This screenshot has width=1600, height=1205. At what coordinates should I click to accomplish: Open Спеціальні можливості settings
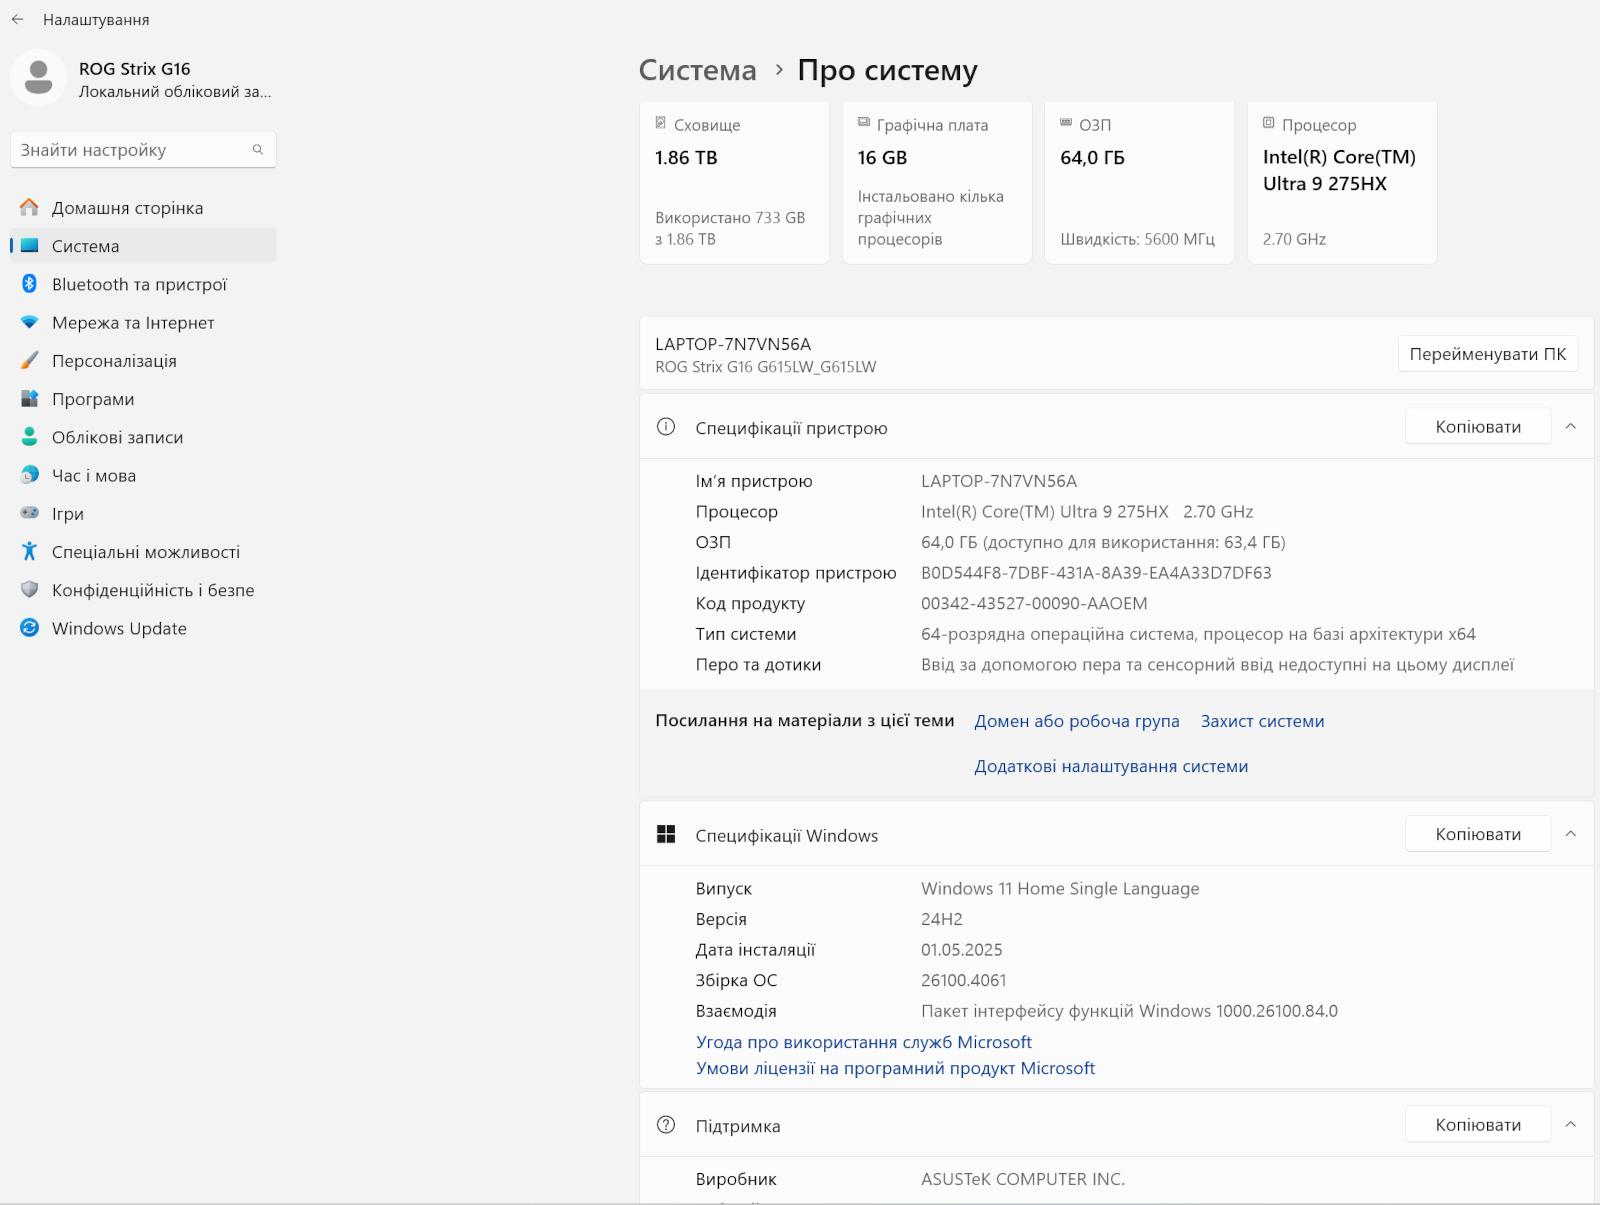[x=144, y=552]
